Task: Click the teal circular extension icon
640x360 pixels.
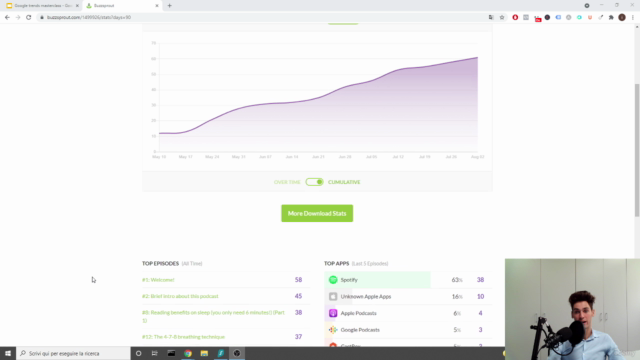Action: [x=579, y=17]
